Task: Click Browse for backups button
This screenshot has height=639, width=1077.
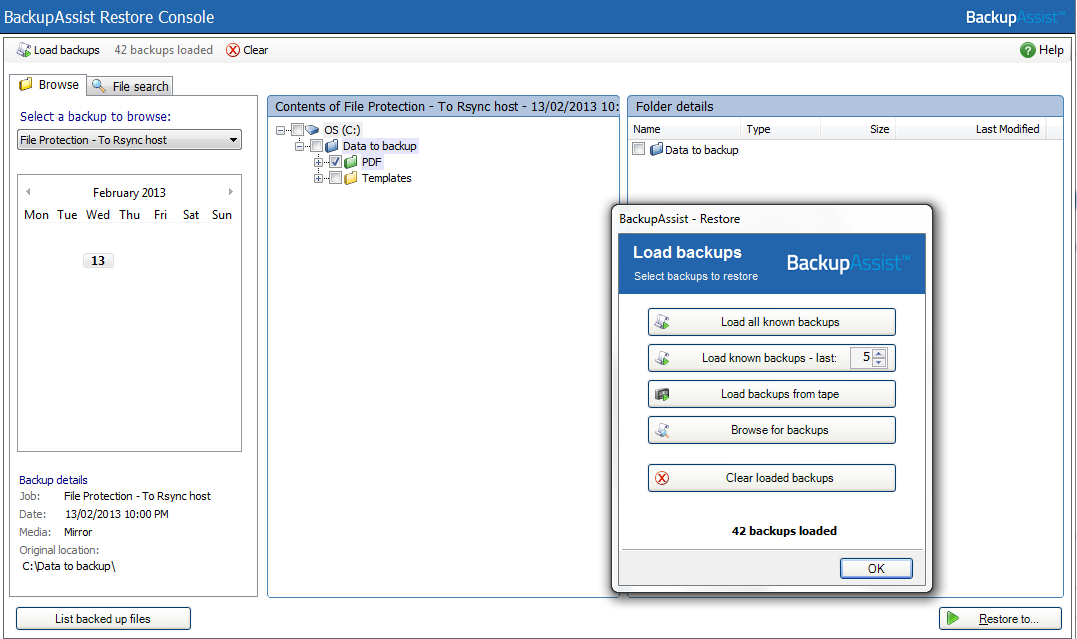Action: 771,430
